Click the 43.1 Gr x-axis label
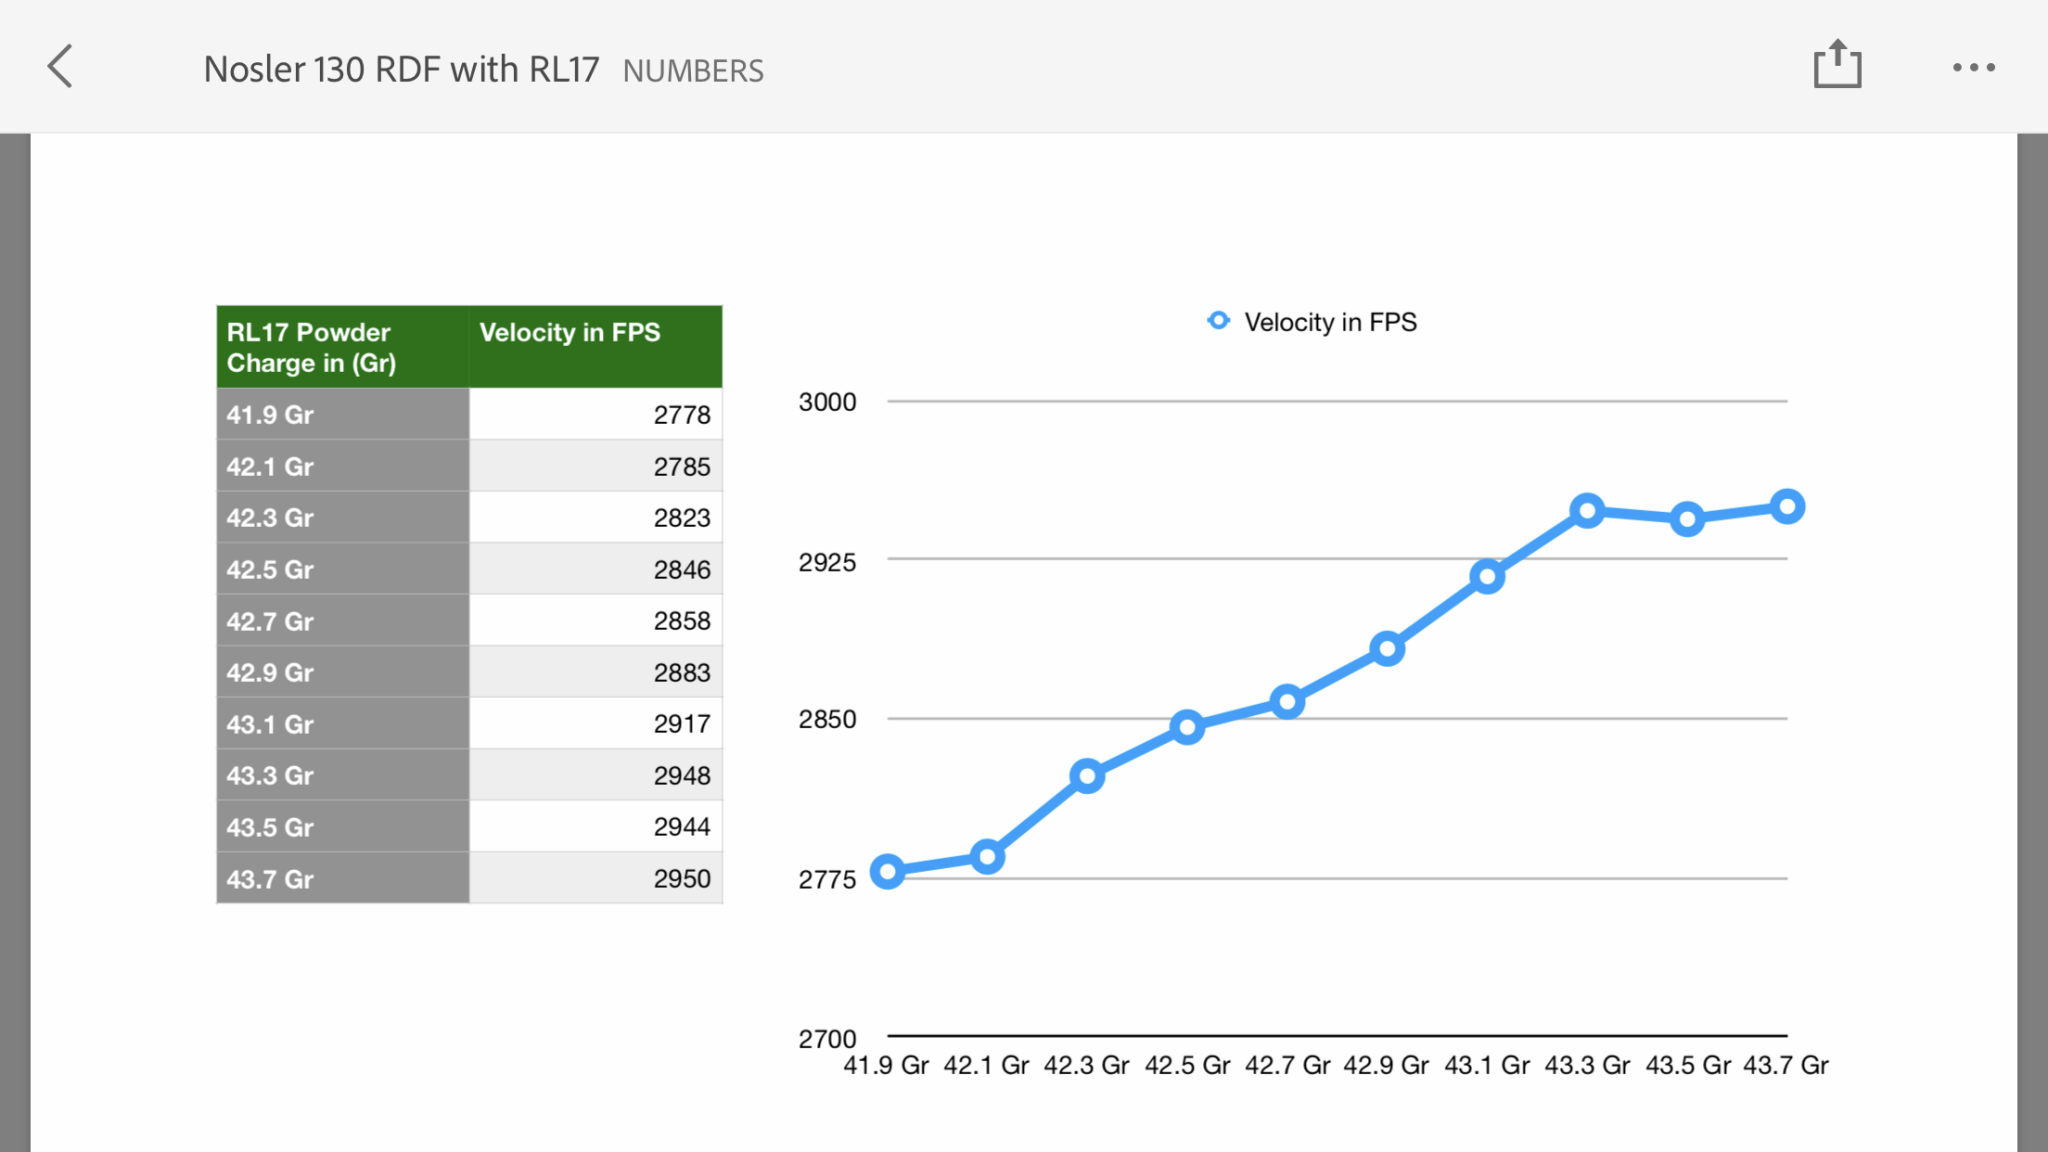The image size is (2048, 1152). click(x=1487, y=1065)
